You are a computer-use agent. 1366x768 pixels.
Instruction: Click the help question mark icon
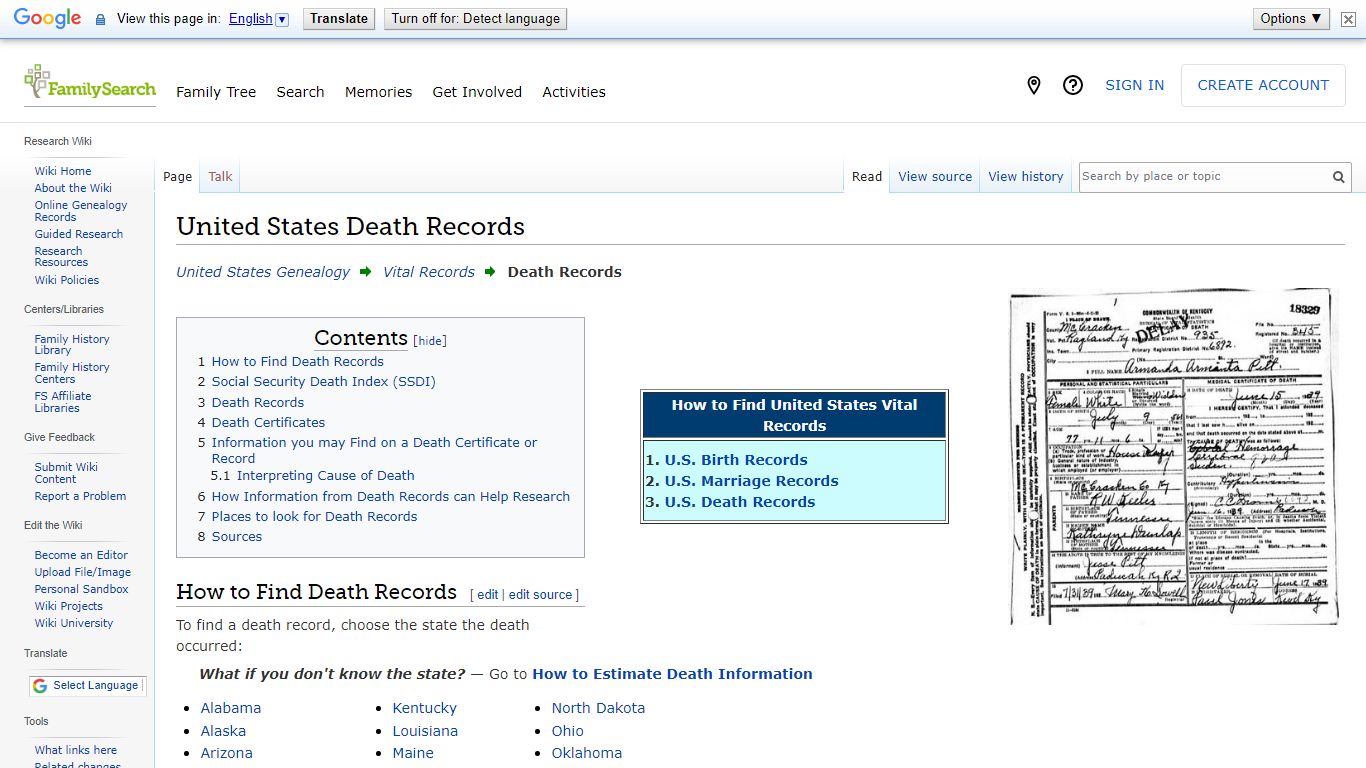pos(1073,85)
